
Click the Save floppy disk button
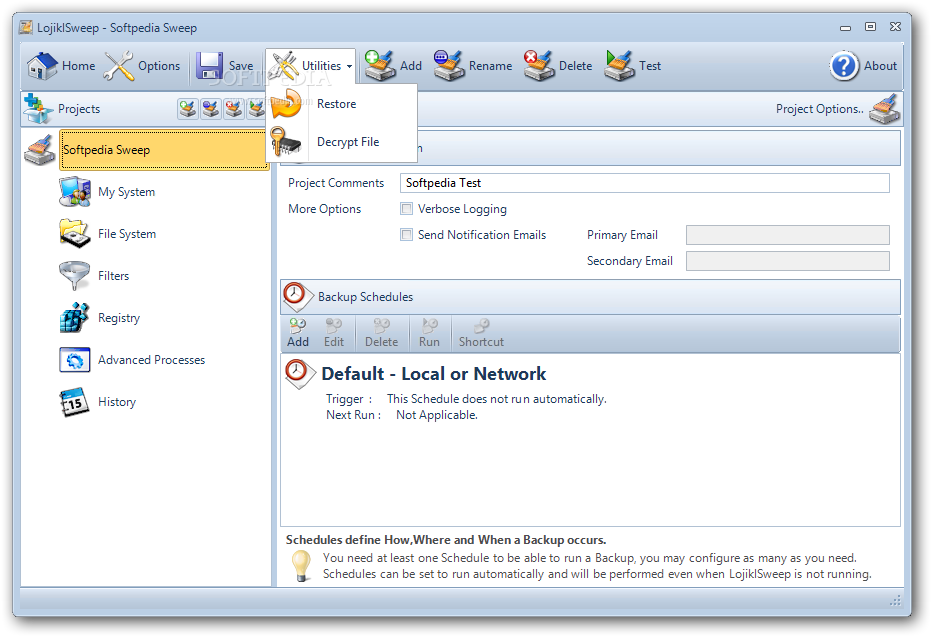coord(225,65)
